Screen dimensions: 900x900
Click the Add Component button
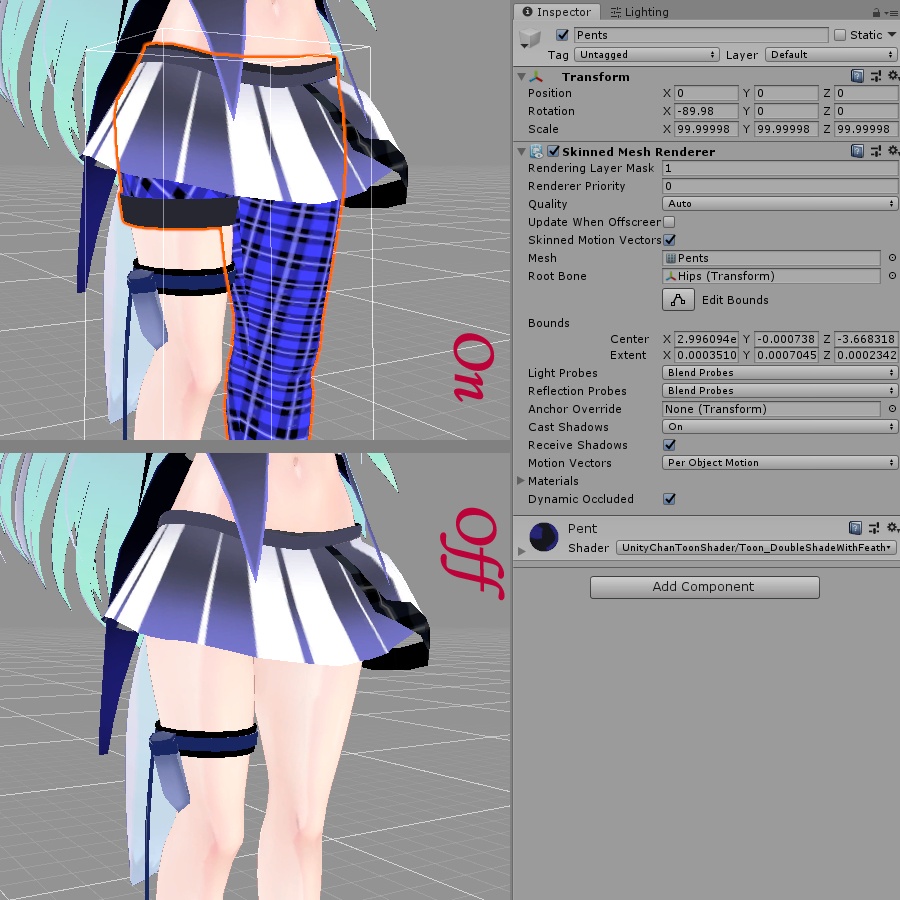point(704,588)
